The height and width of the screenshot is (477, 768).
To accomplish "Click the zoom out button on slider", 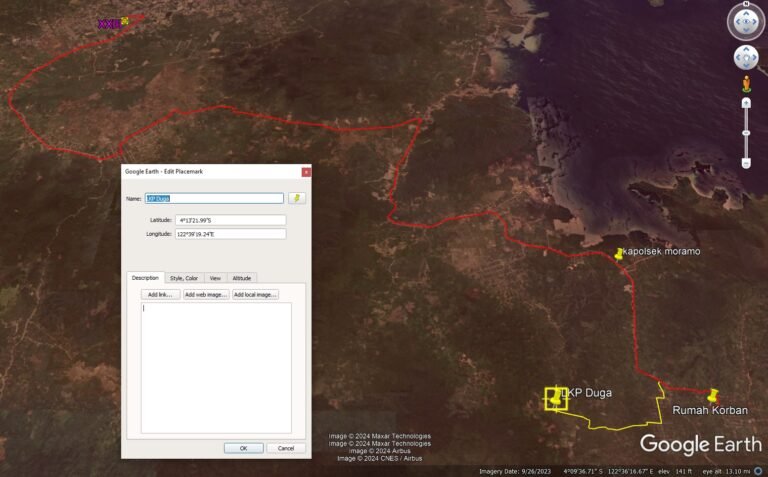I will point(746,163).
